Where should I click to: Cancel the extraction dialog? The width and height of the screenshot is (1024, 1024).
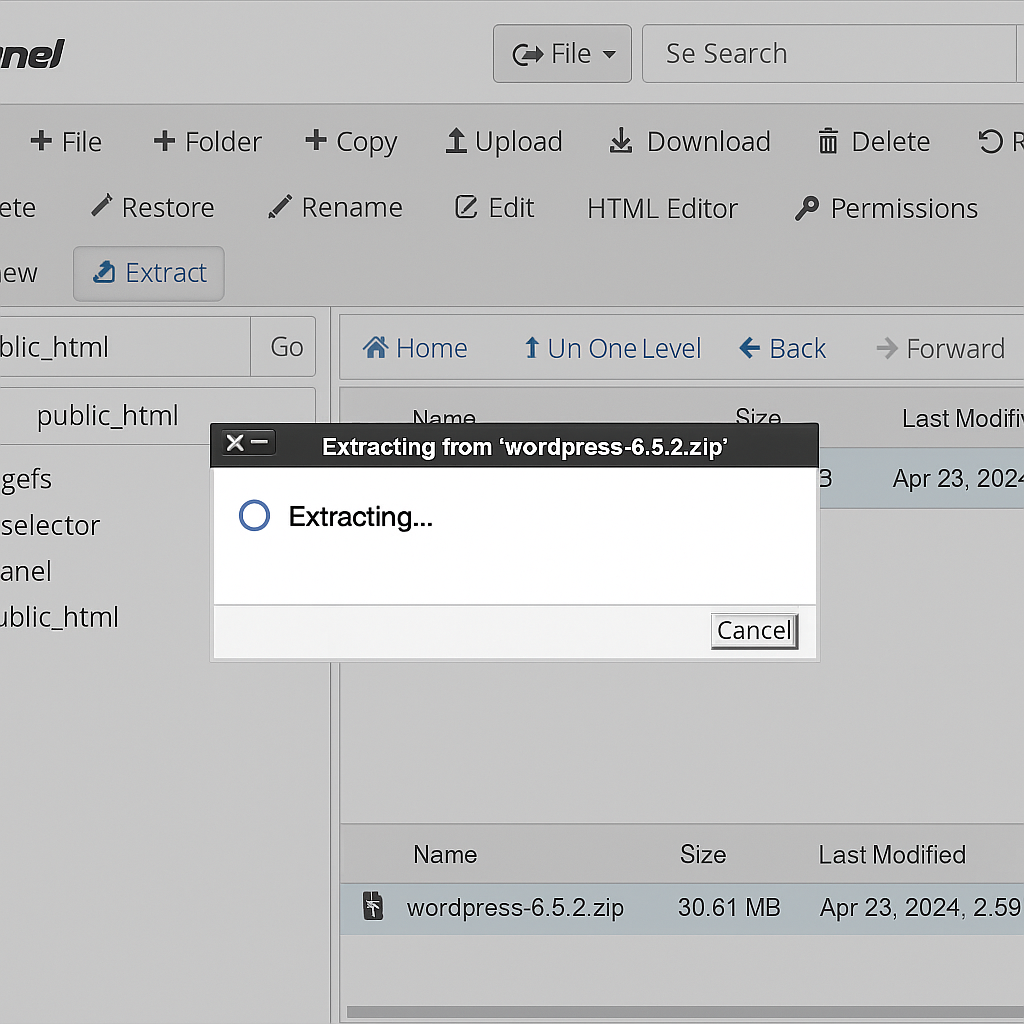[x=754, y=631]
